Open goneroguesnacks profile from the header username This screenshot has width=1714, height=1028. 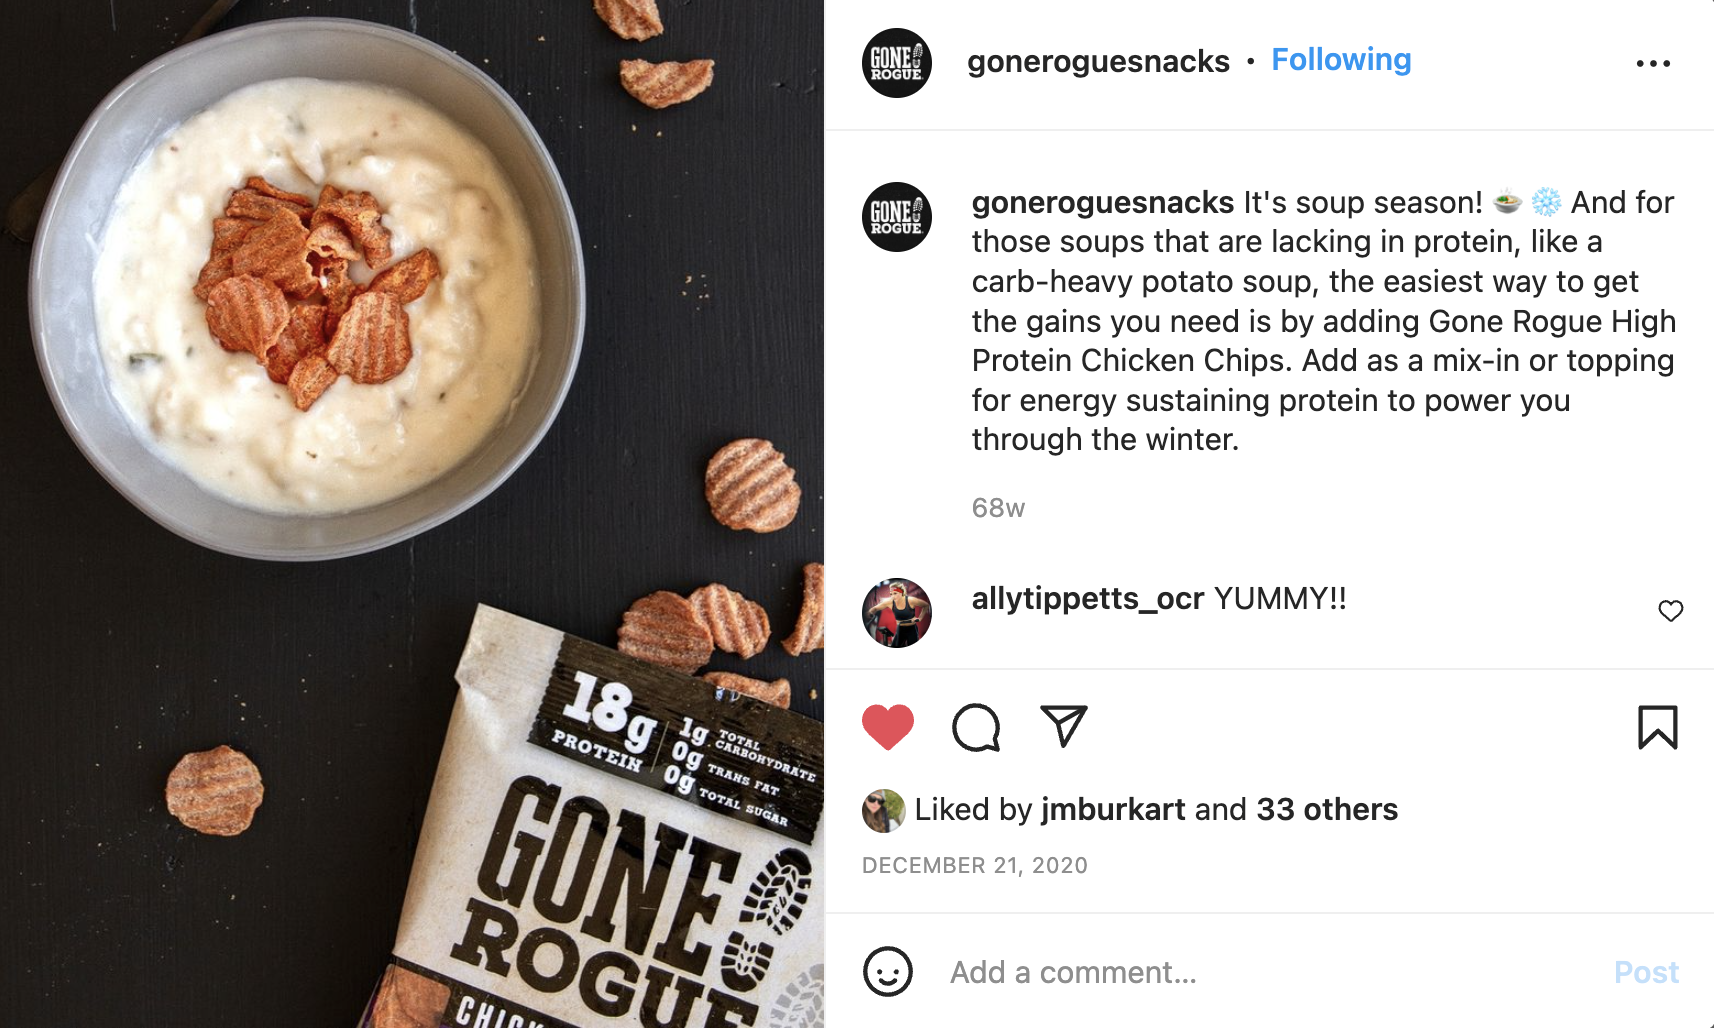[1098, 61]
